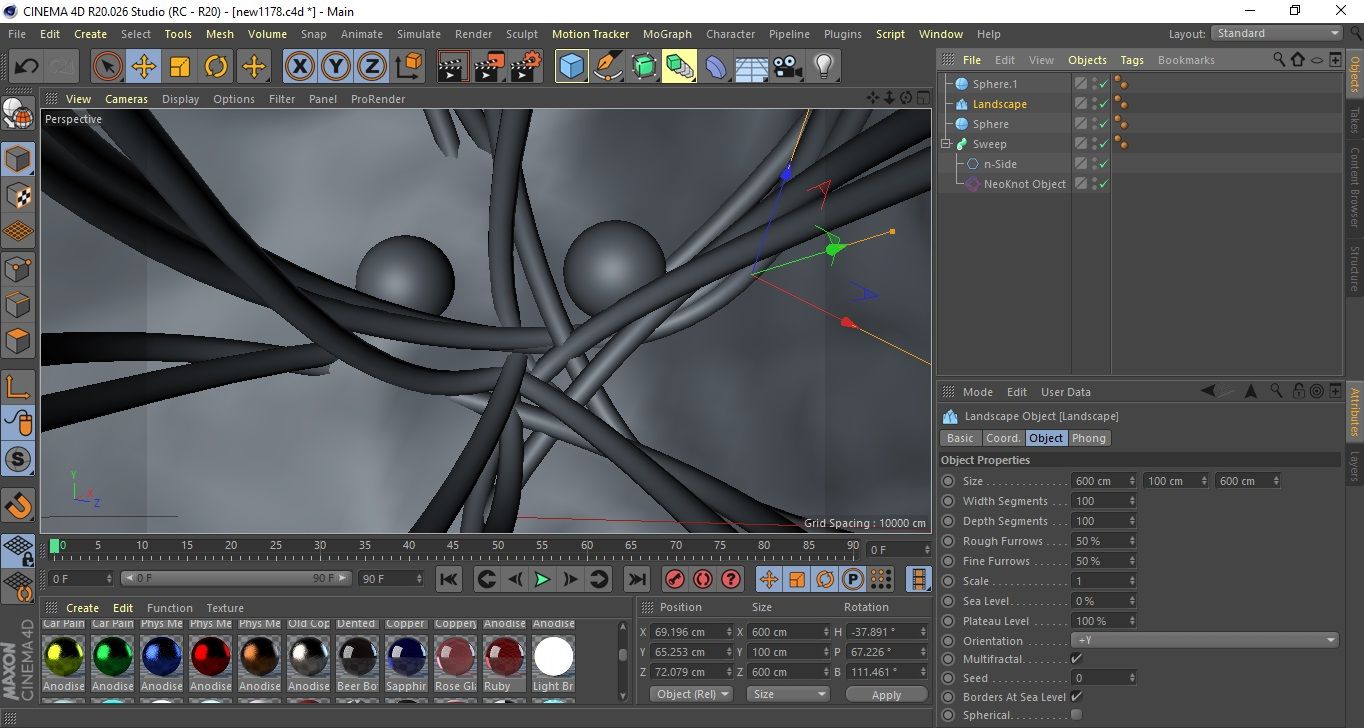Switch to Texture mode icon
Screen dimensions: 1364x728
(x=18, y=195)
